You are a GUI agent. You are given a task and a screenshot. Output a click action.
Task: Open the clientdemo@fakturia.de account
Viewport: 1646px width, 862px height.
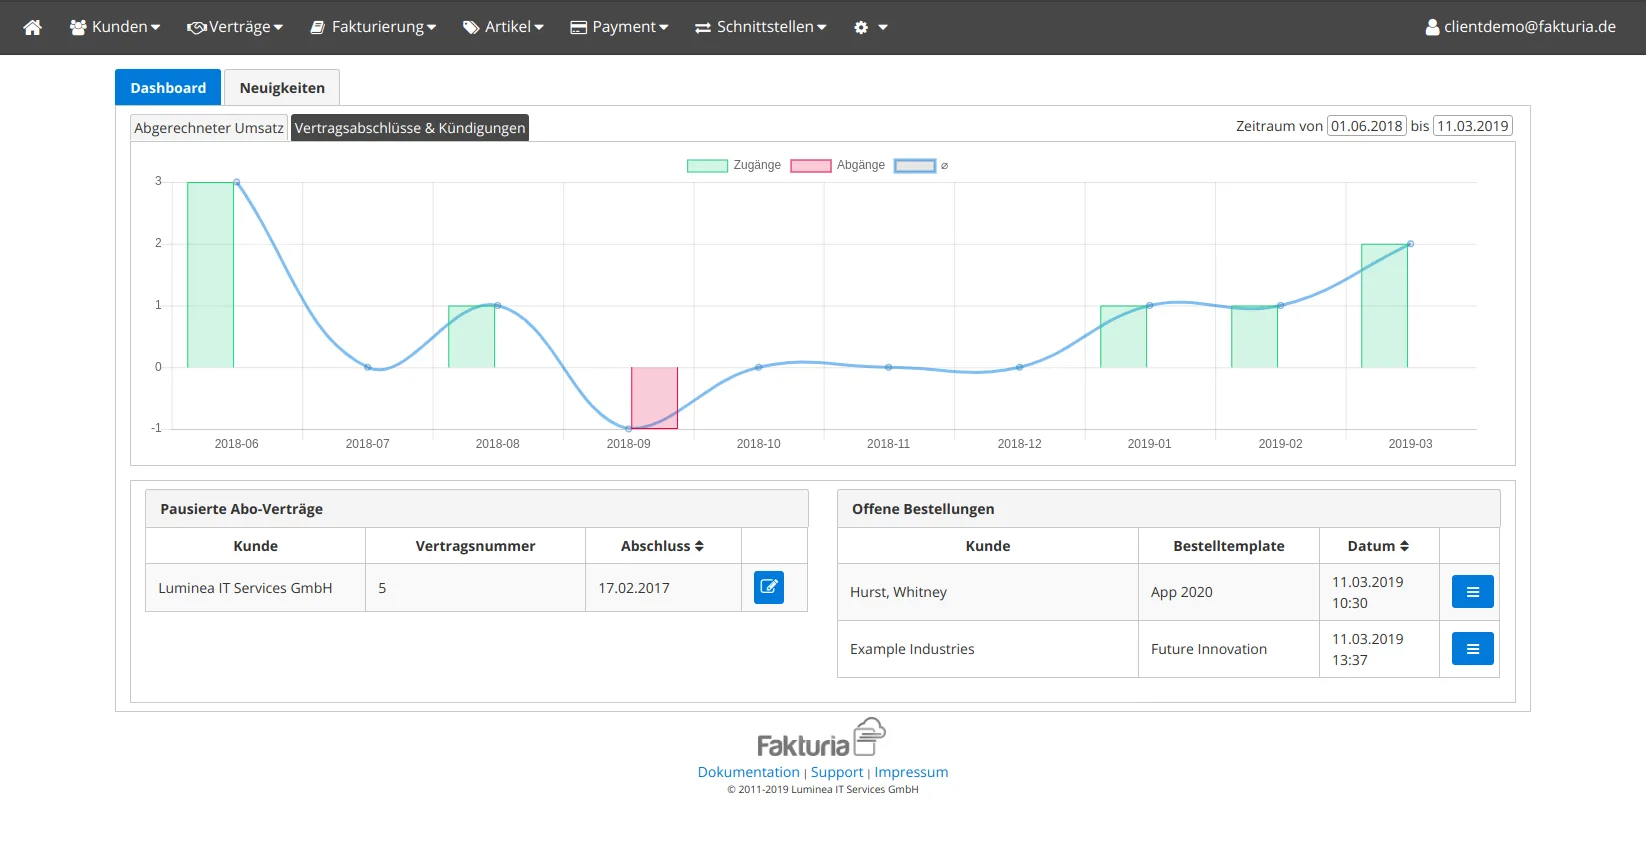coord(1521,27)
